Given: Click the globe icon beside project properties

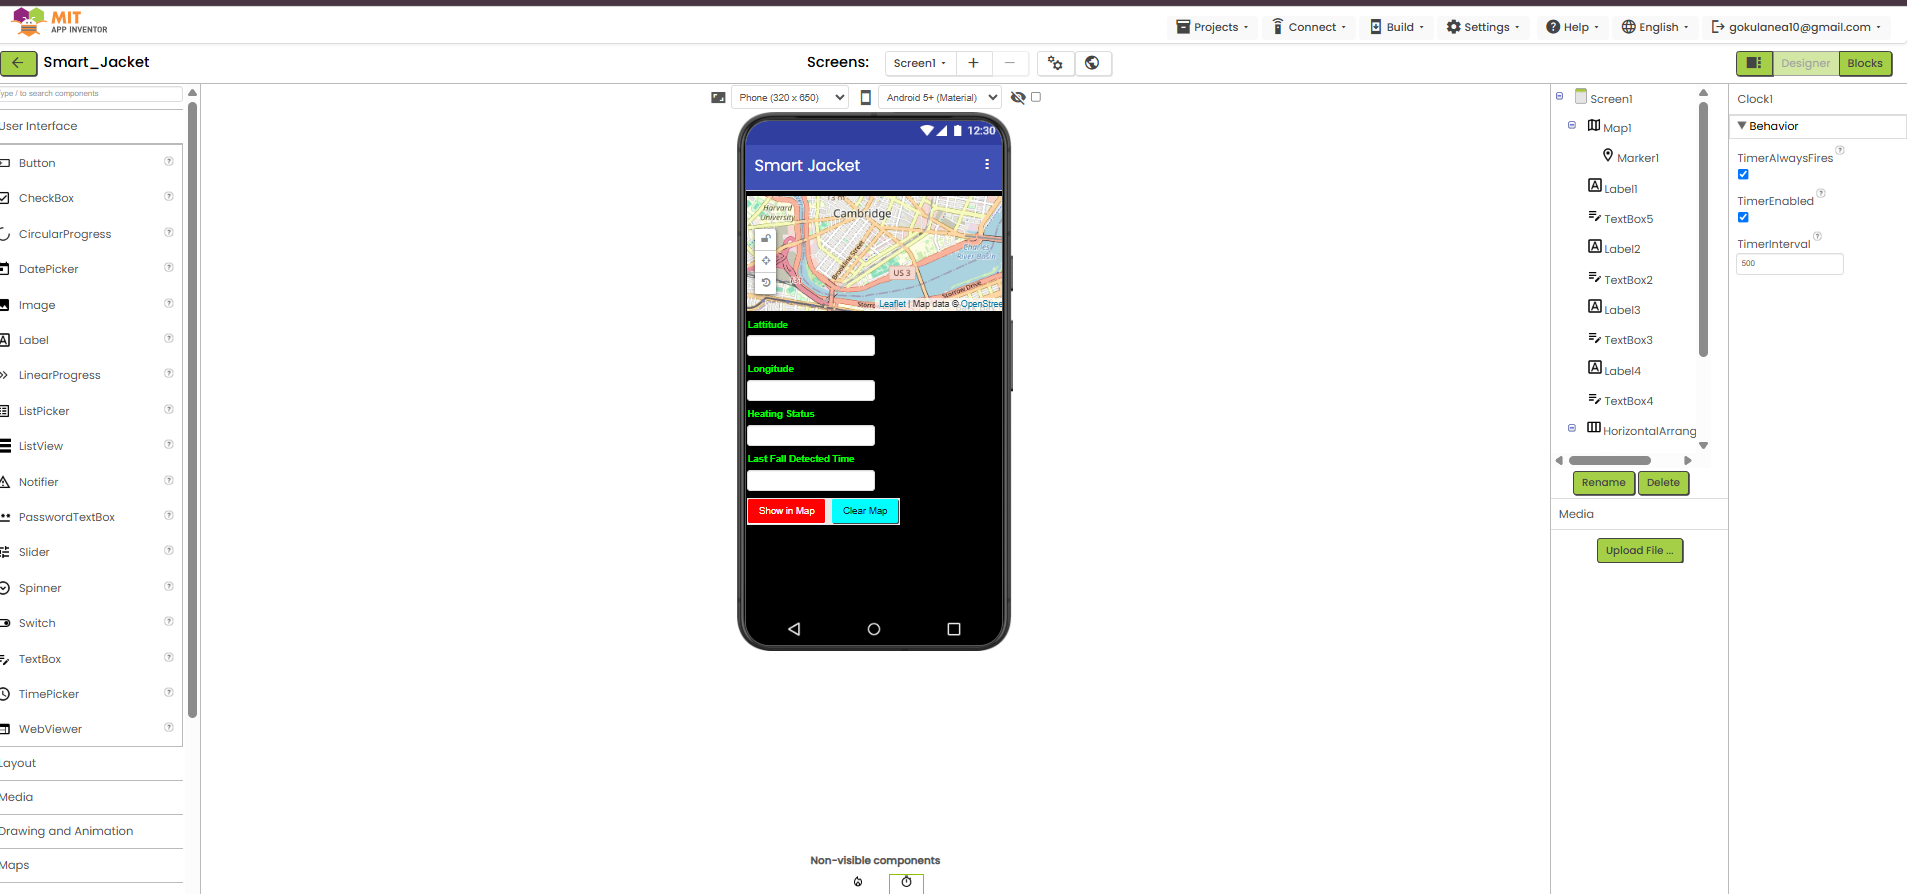Looking at the screenshot, I should click(x=1092, y=63).
